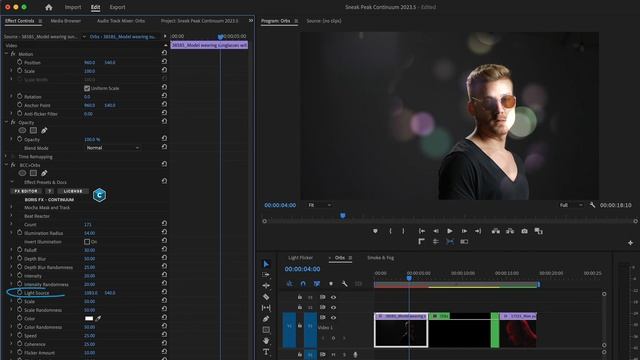Open timeline display settings wrench
The height and width of the screenshot is (360, 640).
344,283
